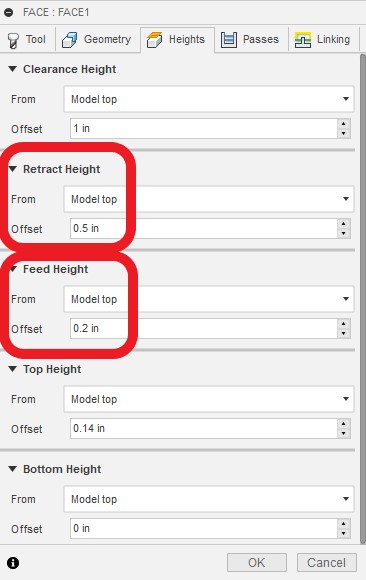Viewport: 366px width, 580px height.
Task: Collapse dialog using FACE1 header minus icon
Action: point(9,13)
